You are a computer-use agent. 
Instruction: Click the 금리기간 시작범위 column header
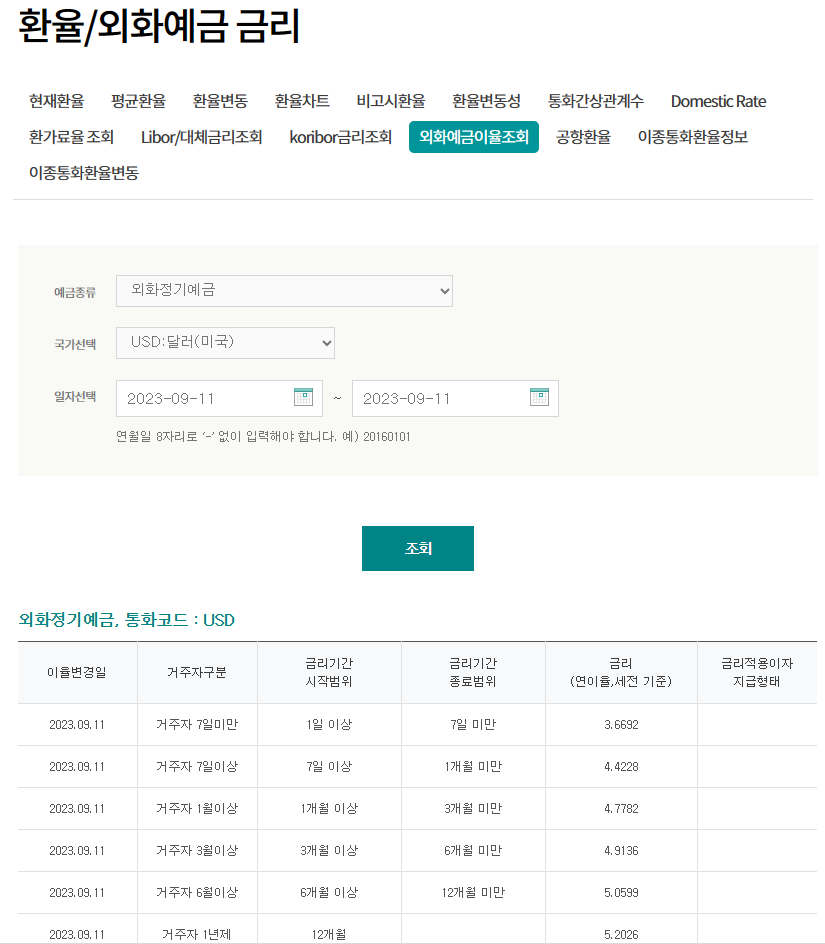point(329,672)
